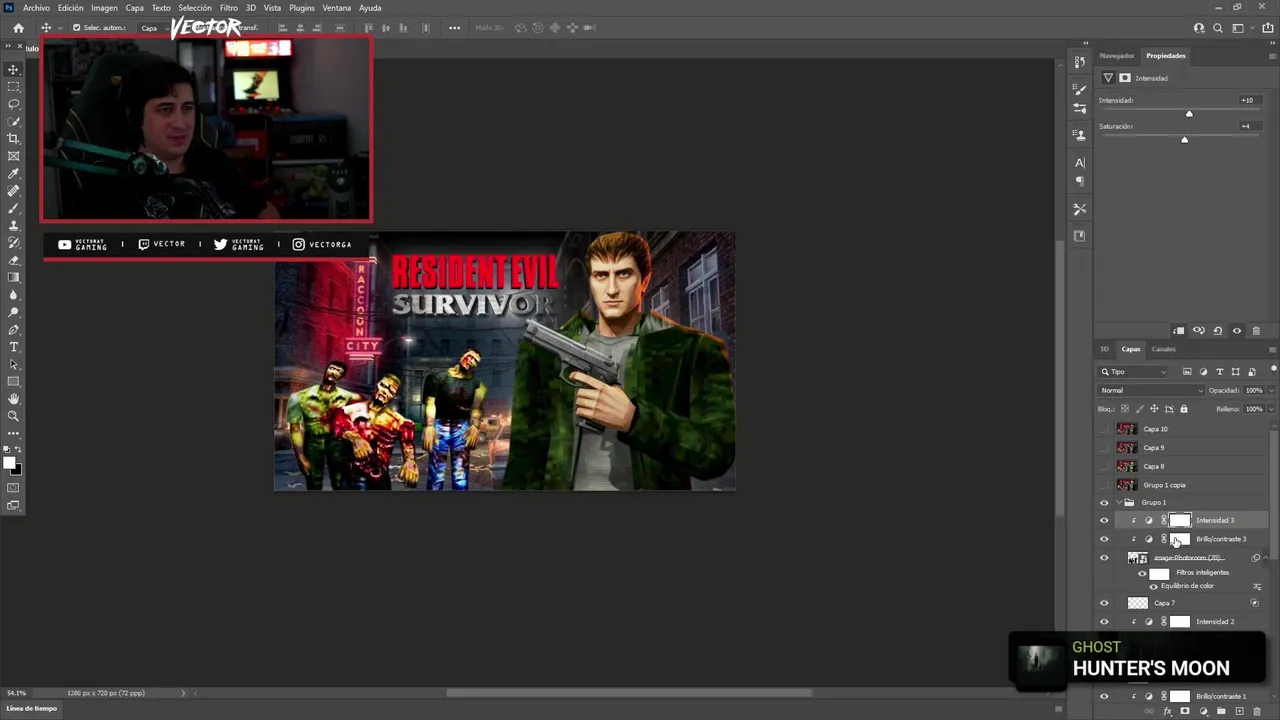1280x720 pixels.
Task: Hide the Intensidad 3 layer
Action: [1104, 521]
